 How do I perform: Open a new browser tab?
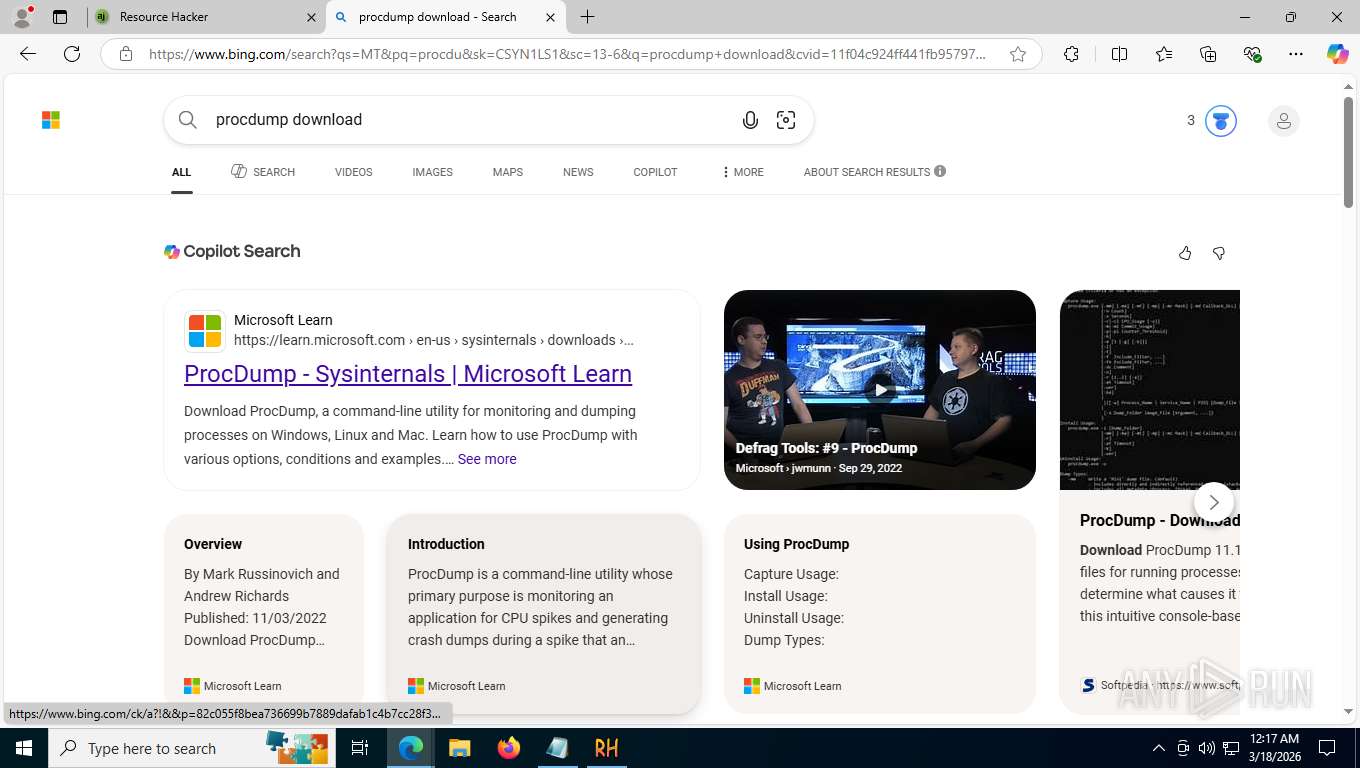(x=588, y=17)
